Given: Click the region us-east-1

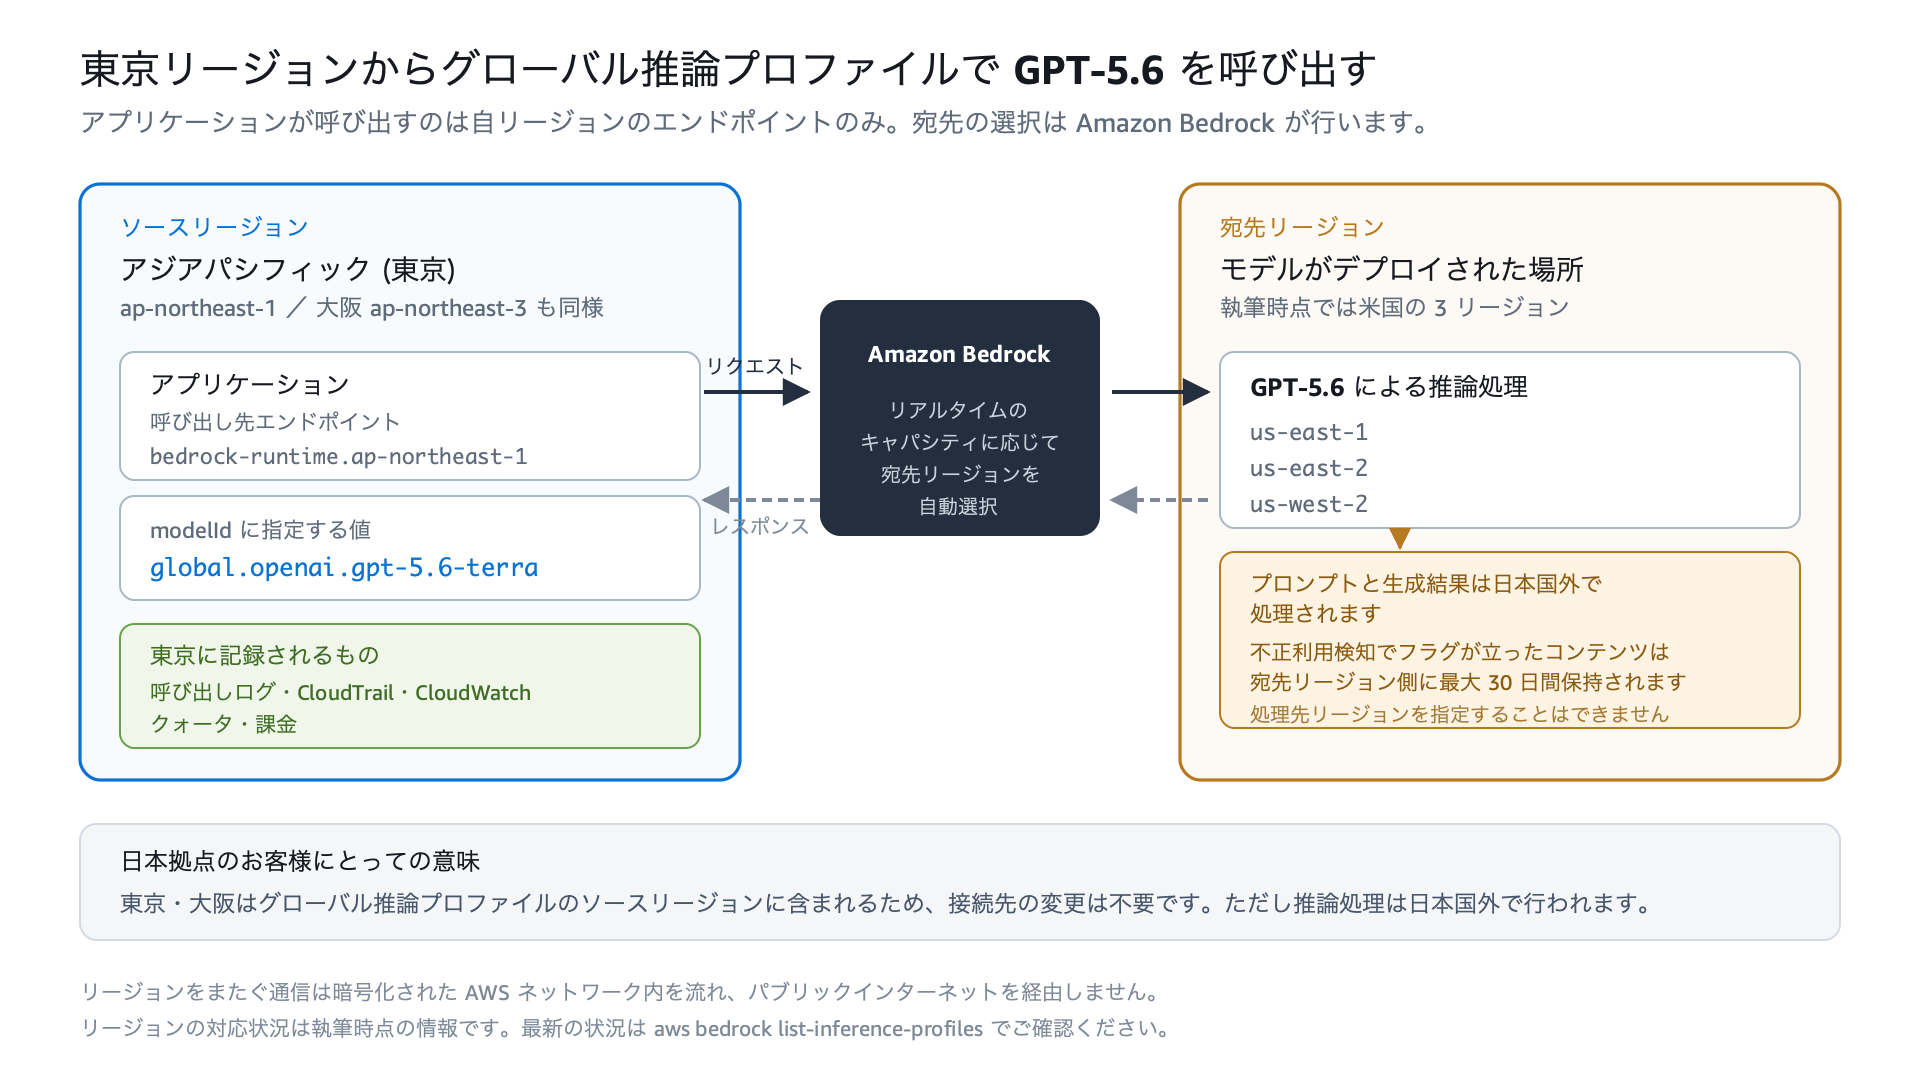Looking at the screenshot, I should click(1309, 433).
